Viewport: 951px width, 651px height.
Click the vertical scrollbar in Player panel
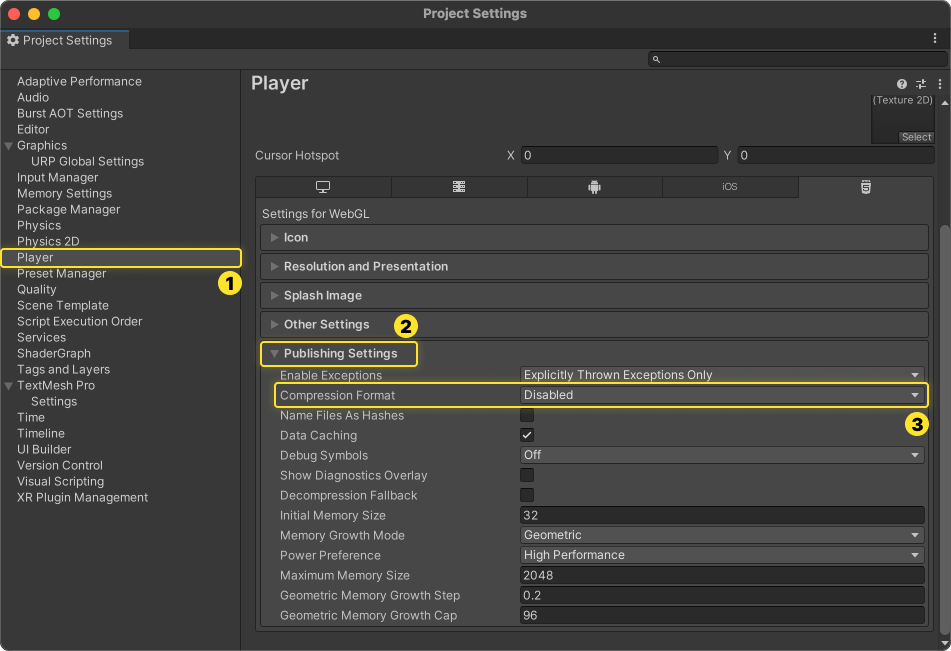[944, 432]
